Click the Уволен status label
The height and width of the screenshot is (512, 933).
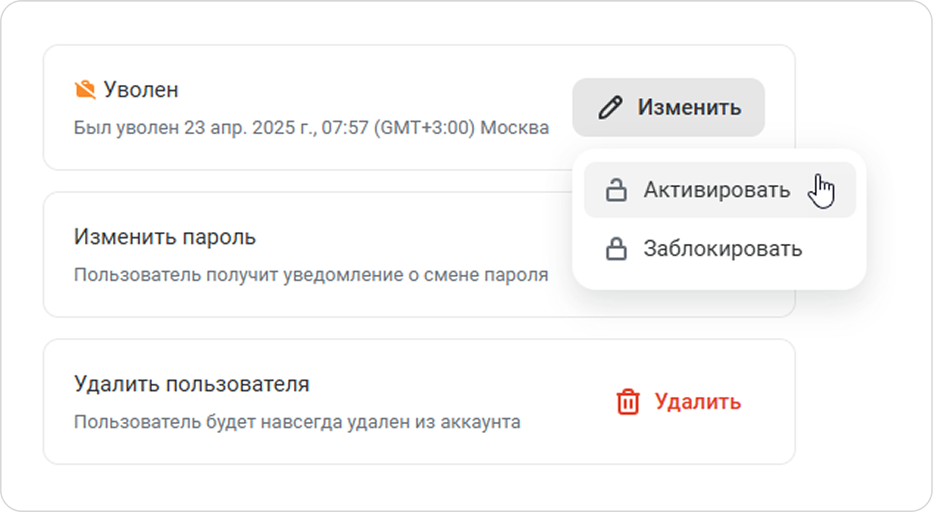point(141,89)
